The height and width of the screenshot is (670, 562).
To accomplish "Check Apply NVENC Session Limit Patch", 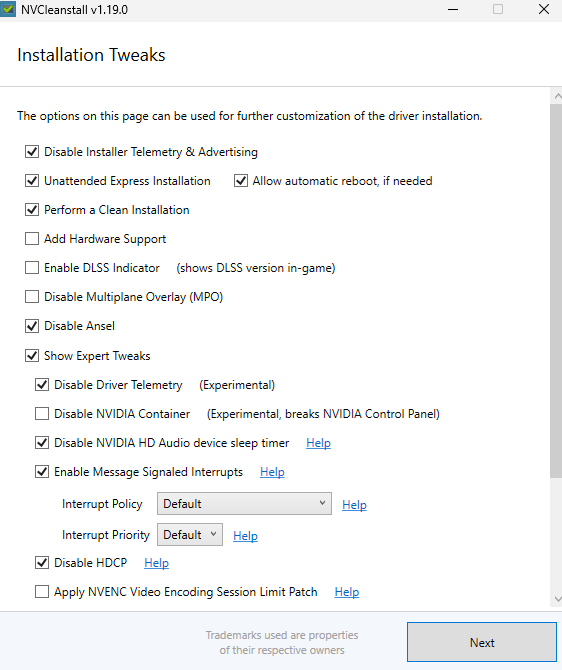I will pyautogui.click(x=42, y=592).
